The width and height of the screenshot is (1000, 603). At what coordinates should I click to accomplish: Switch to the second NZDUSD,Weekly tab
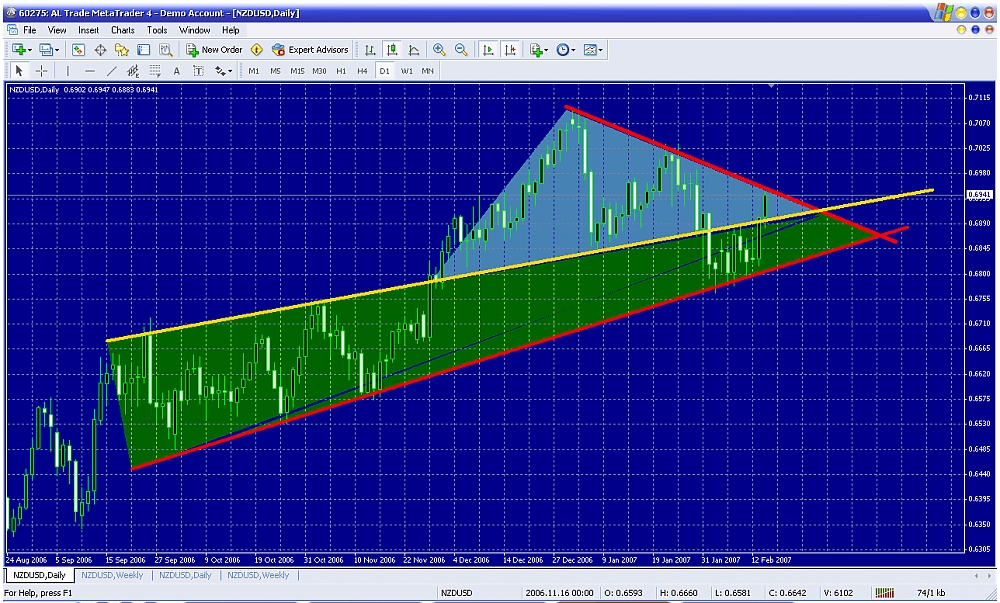(x=258, y=575)
